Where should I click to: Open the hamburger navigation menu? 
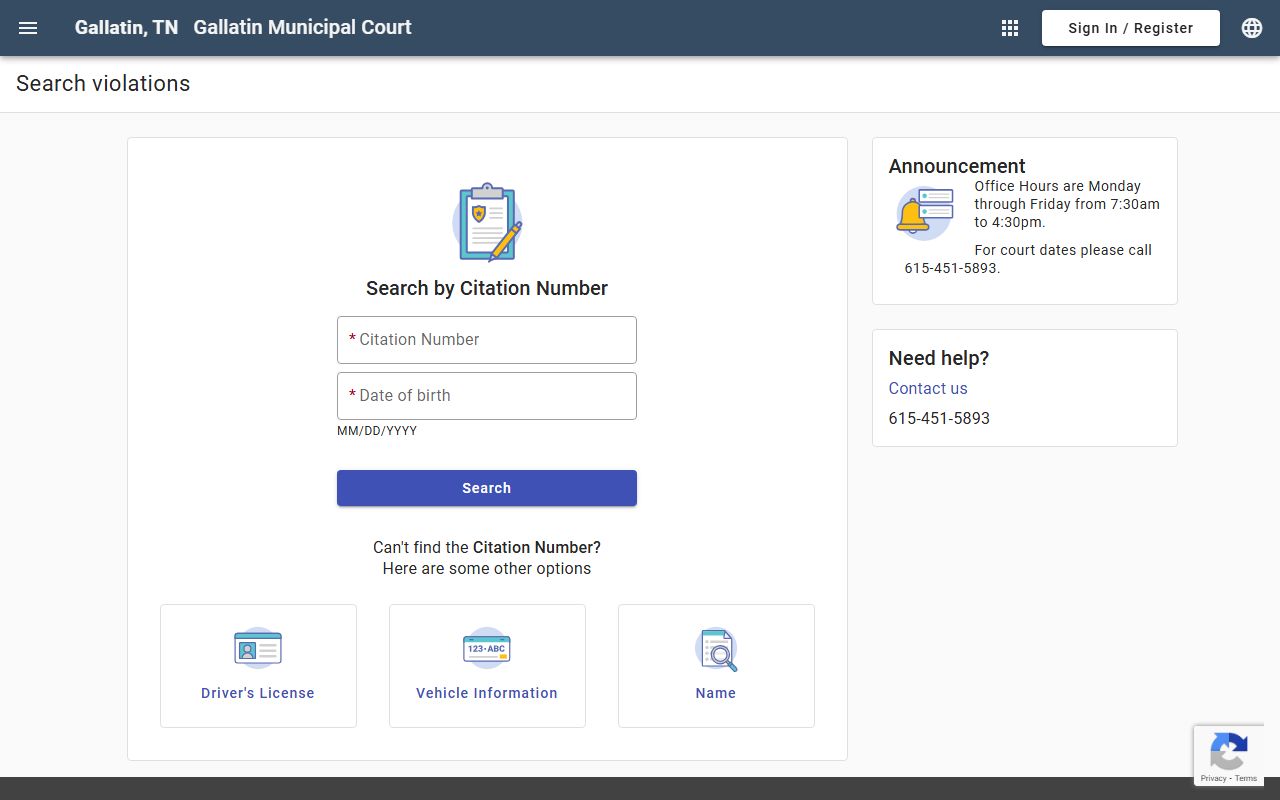[28, 28]
